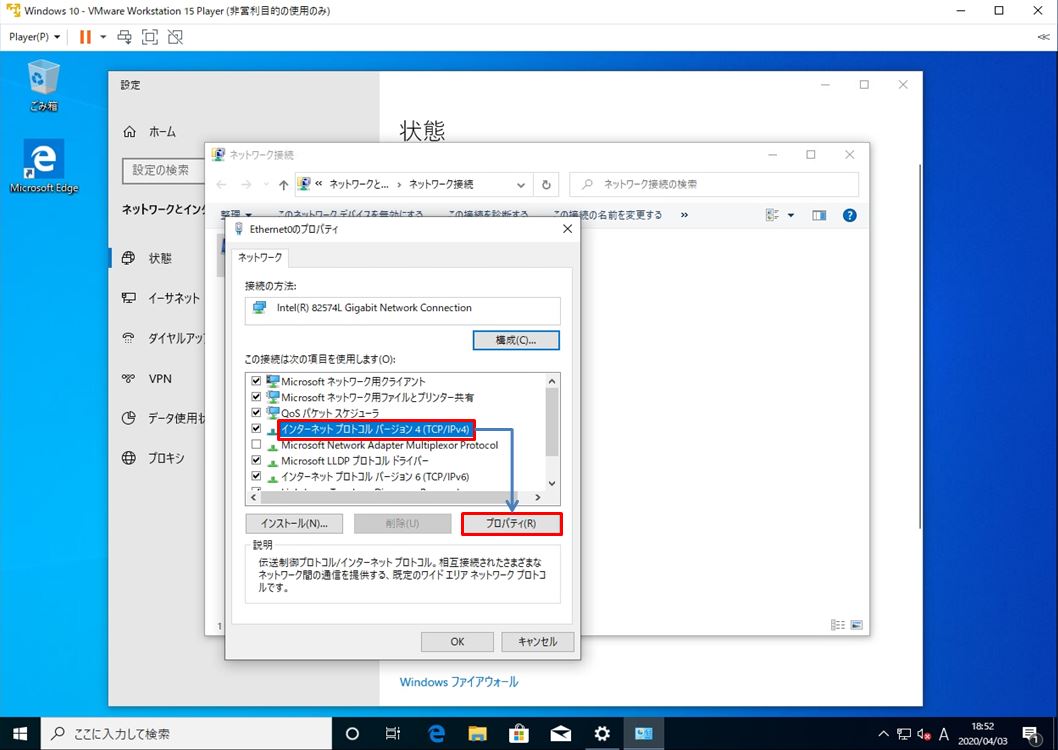The width and height of the screenshot is (1058, 750).
Task: Uncheck Microsoft ネットワーク用クライアント
Action: point(256,381)
